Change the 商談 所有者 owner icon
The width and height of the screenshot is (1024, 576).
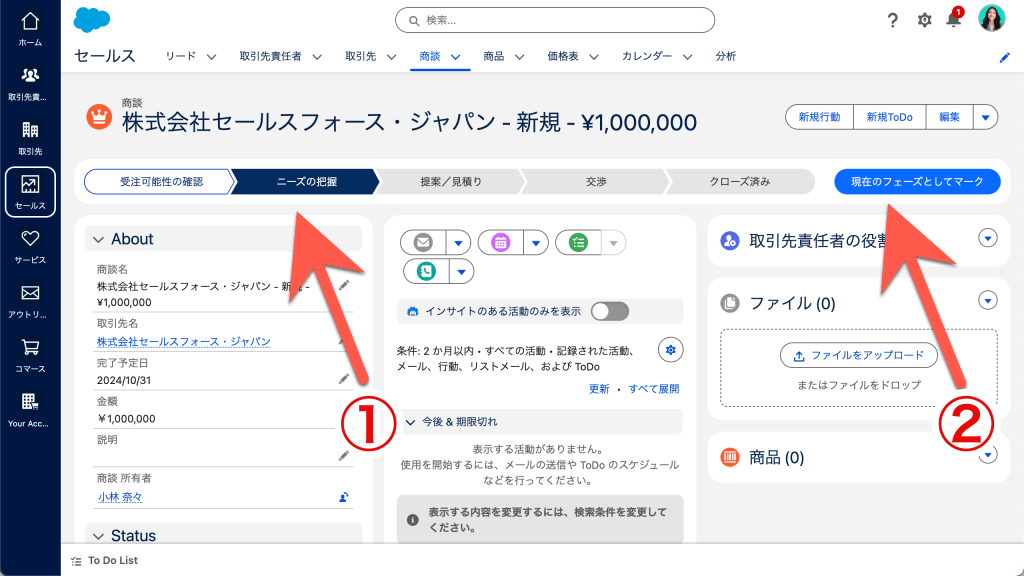point(344,497)
